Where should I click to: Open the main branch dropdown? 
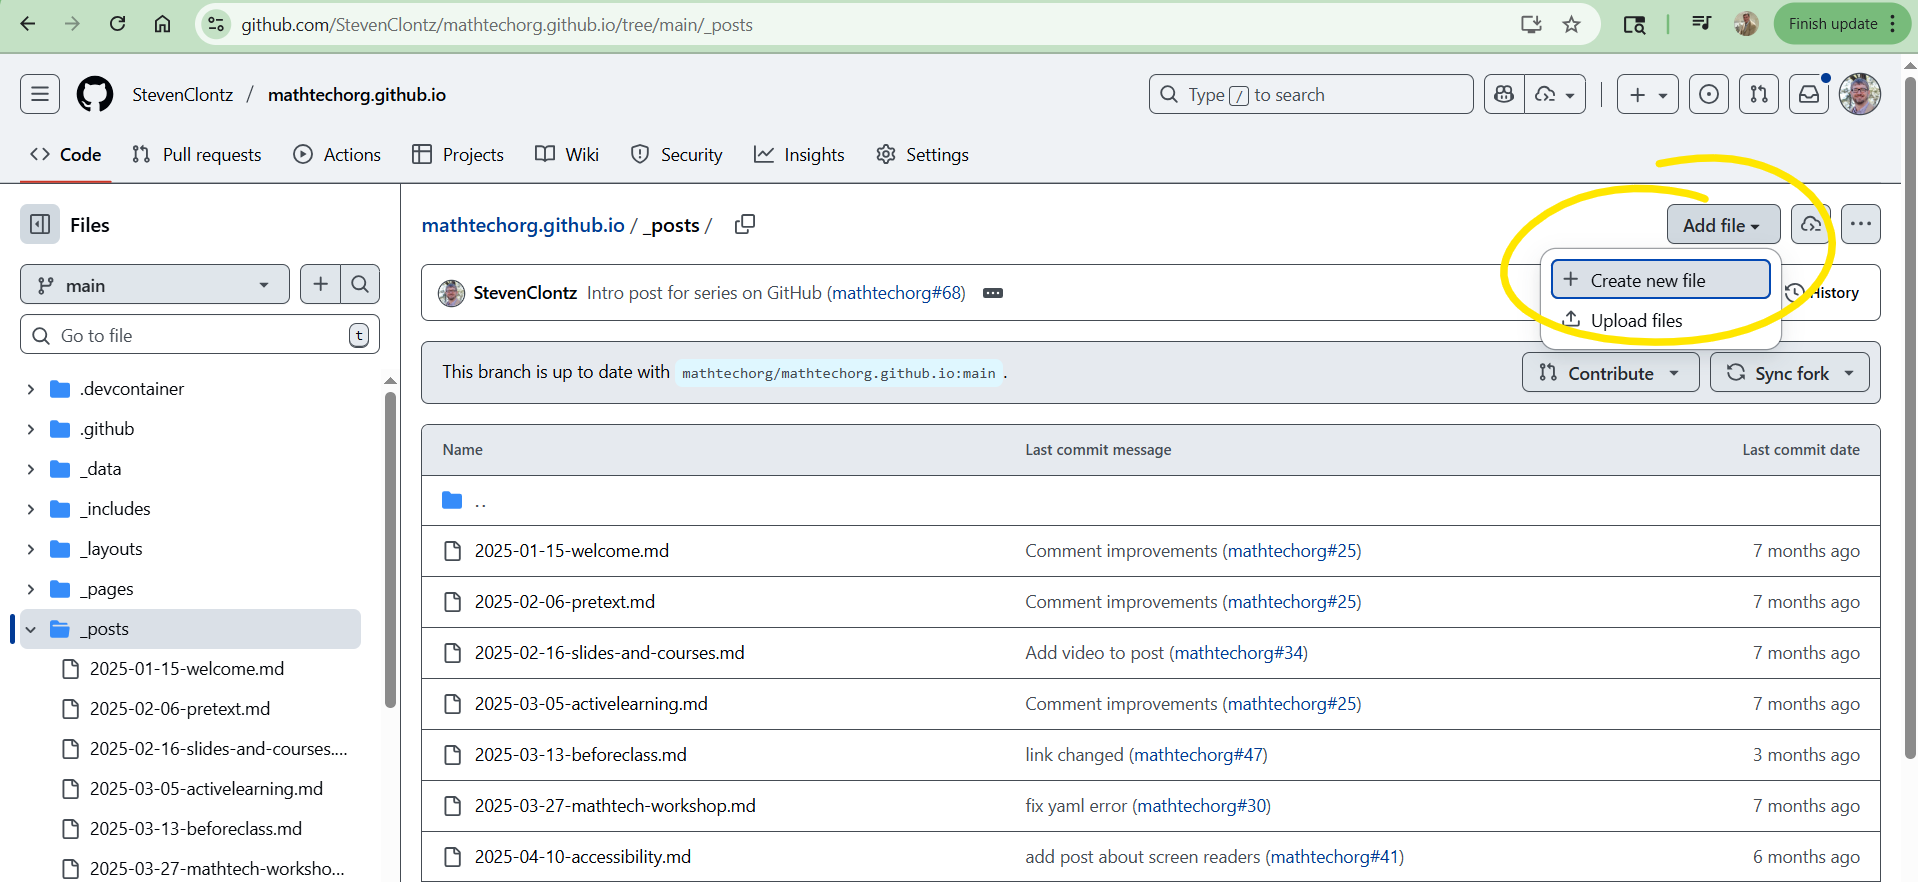click(x=155, y=285)
